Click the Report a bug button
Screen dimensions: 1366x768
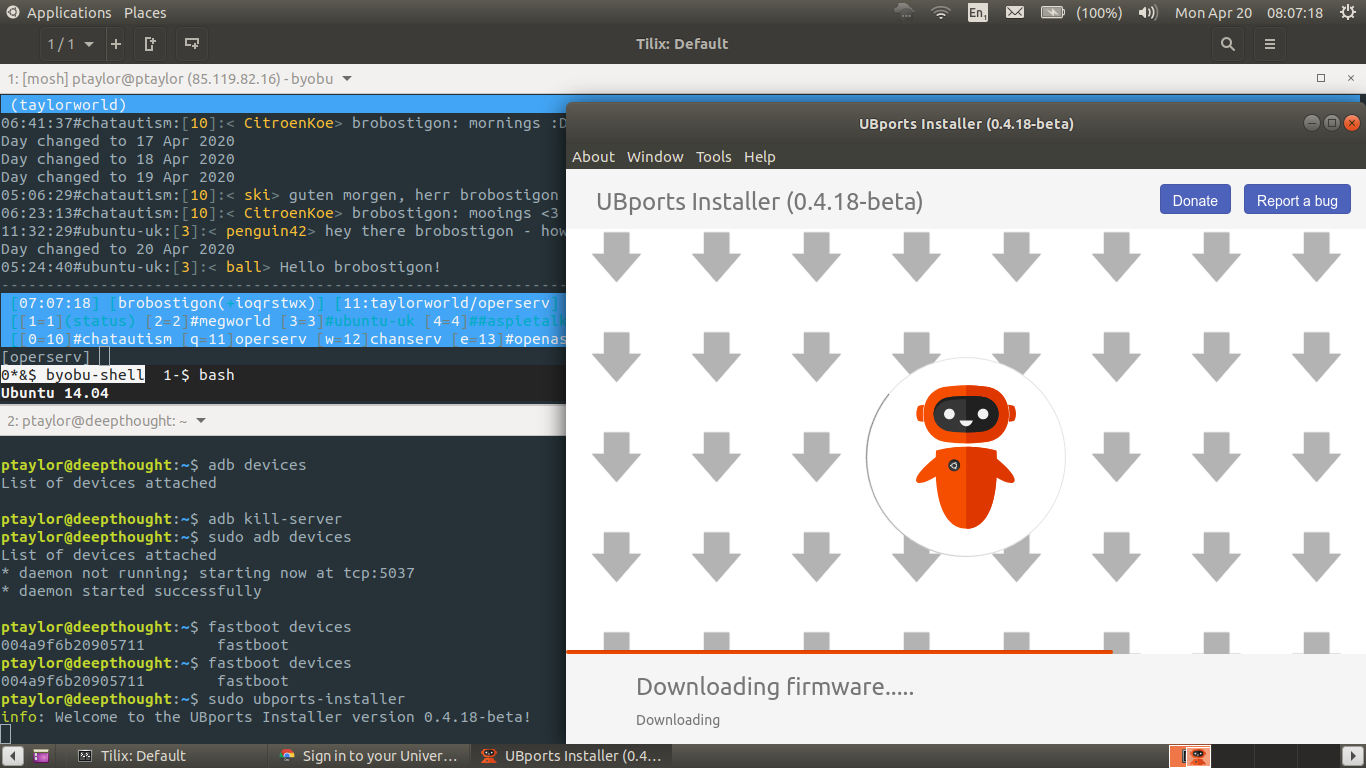pyautogui.click(x=1297, y=200)
